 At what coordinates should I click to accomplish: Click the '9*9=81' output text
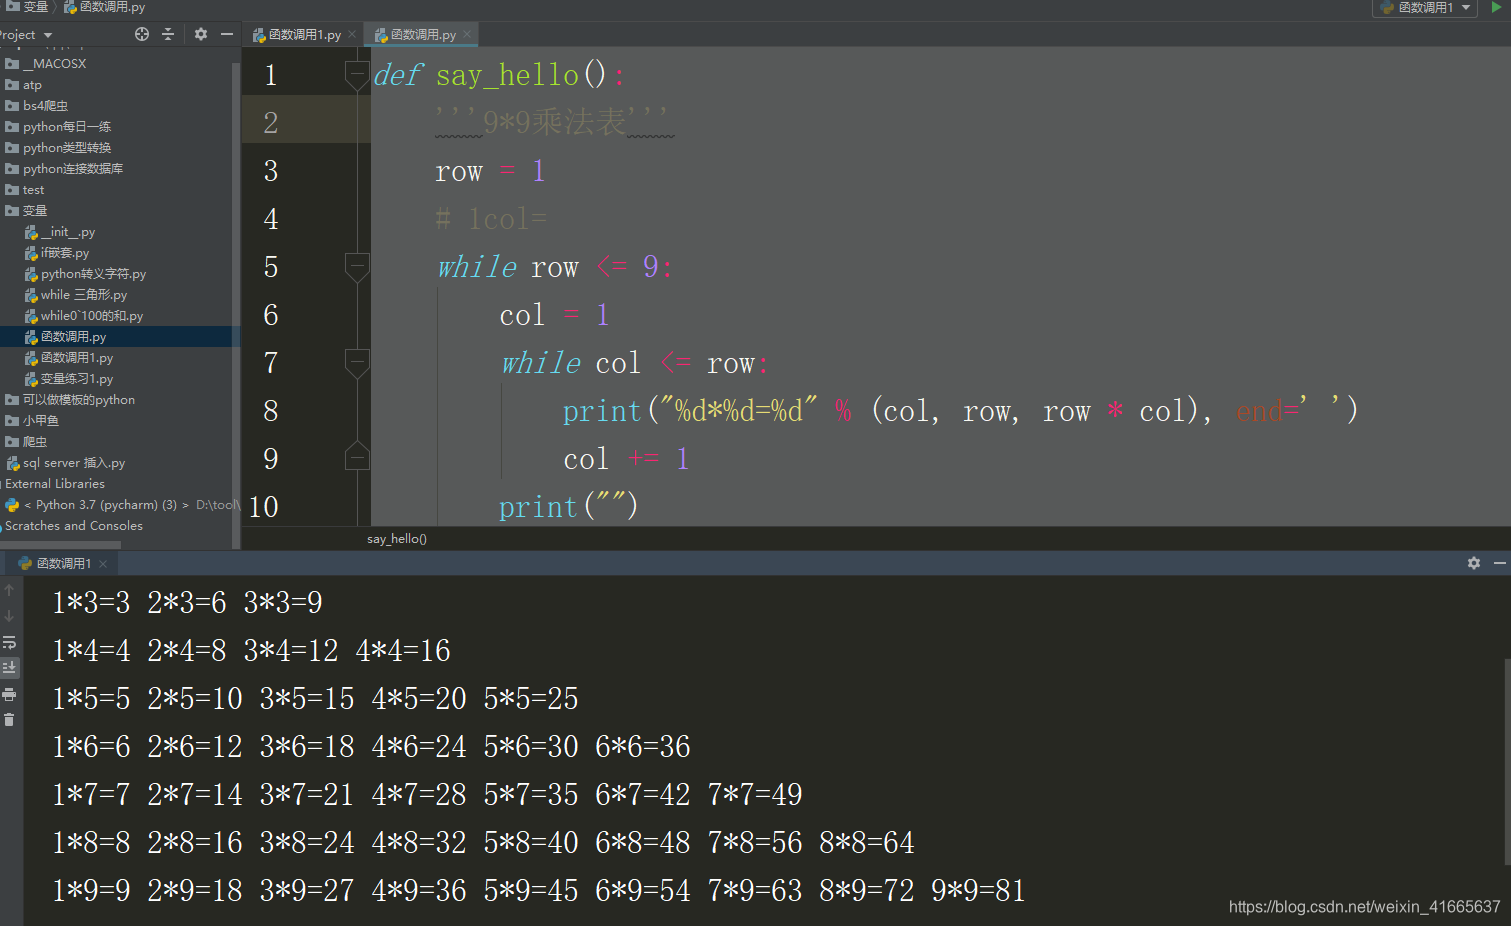coord(978,890)
